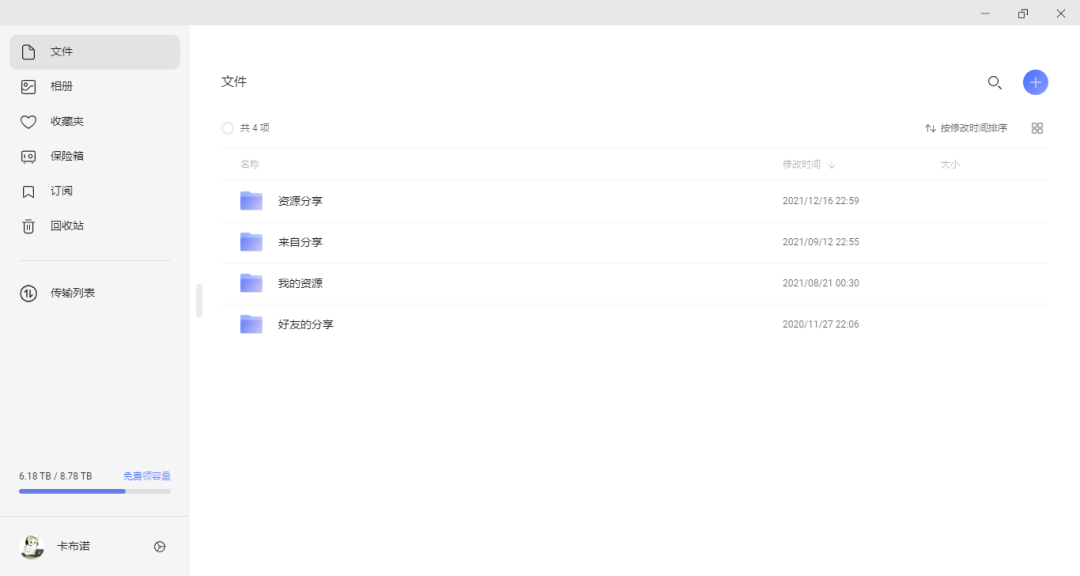Switch to grid view layout icon
This screenshot has height=576, width=1080.
[1037, 128]
